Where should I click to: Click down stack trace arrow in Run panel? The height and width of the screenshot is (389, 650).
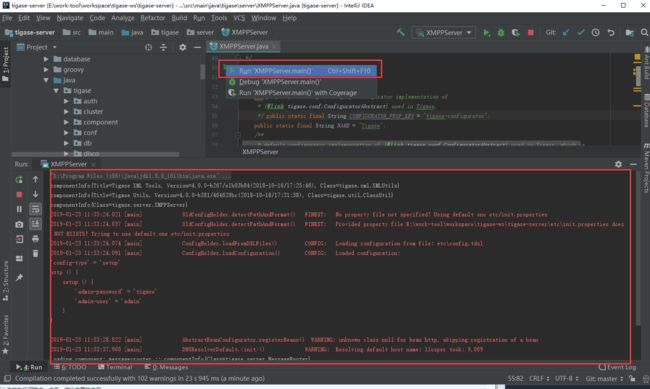[35, 194]
